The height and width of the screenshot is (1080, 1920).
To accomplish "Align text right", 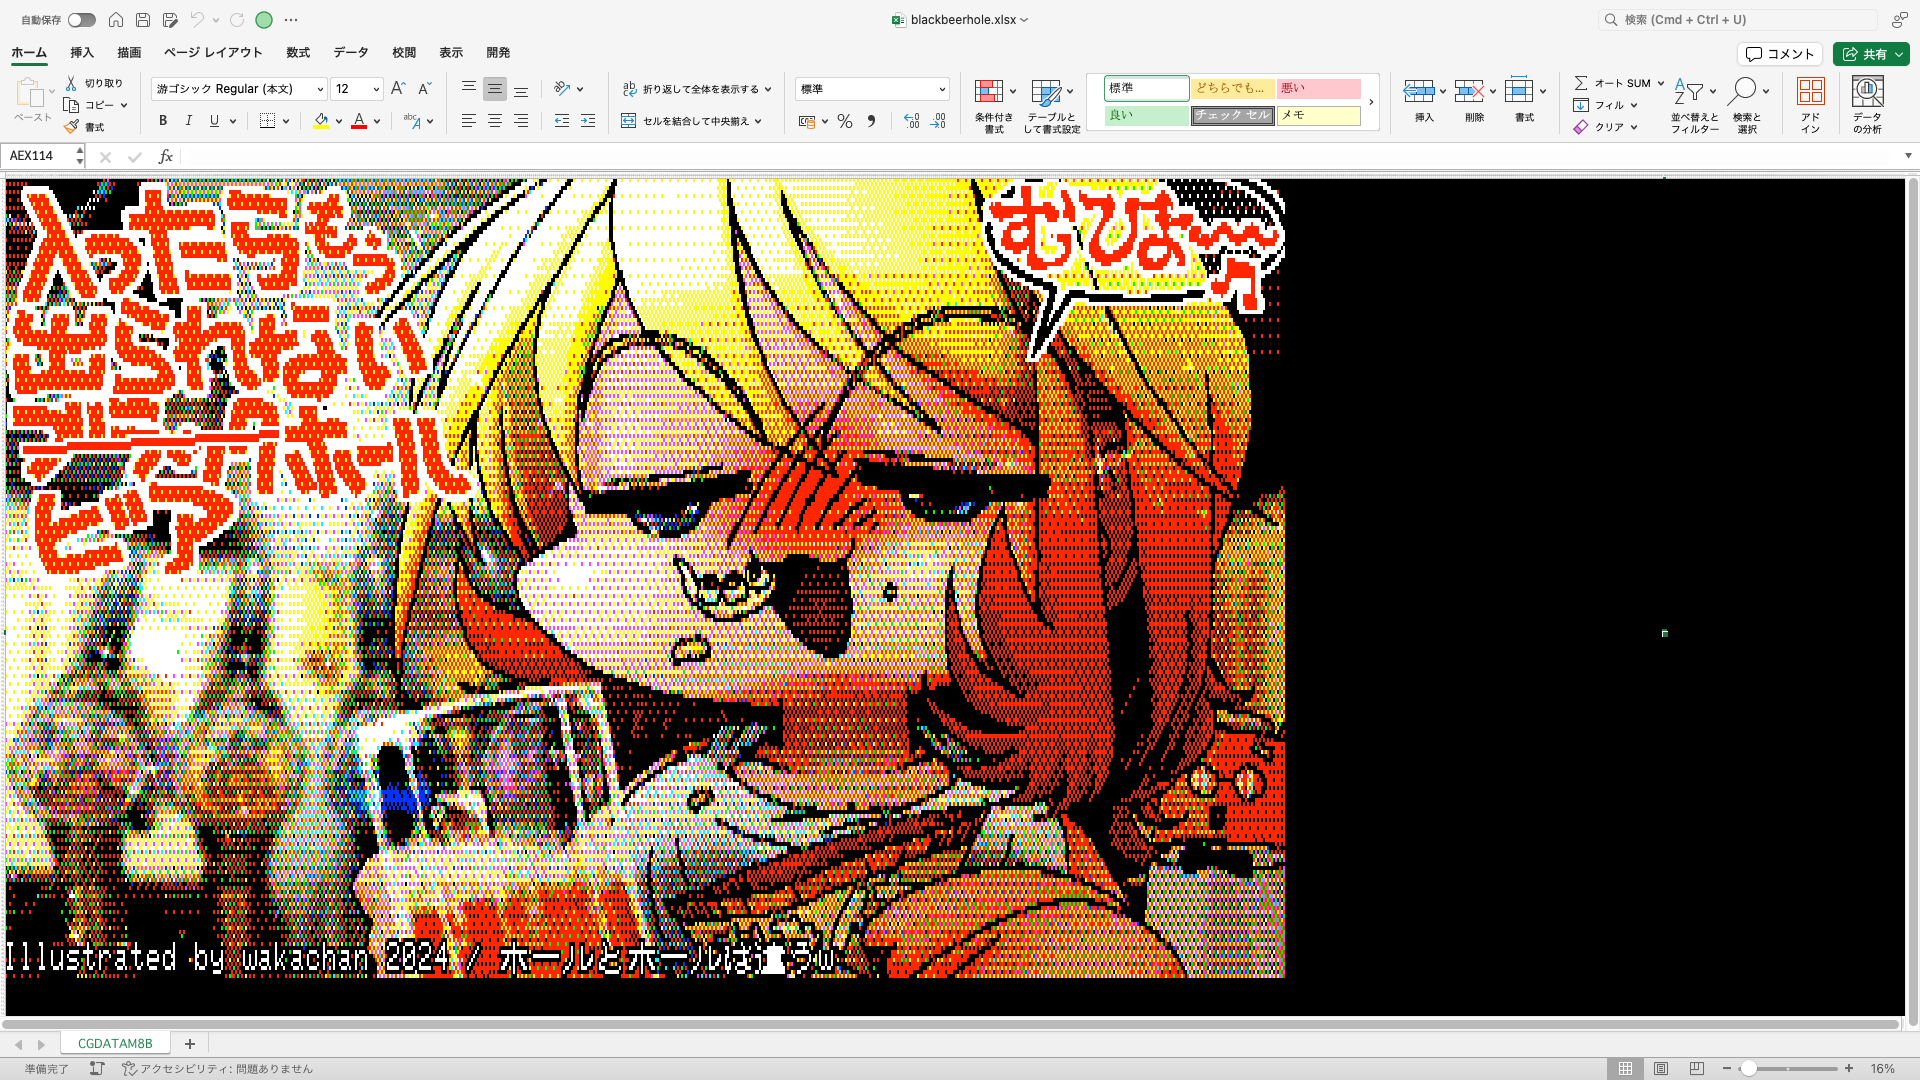I will pyautogui.click(x=521, y=121).
